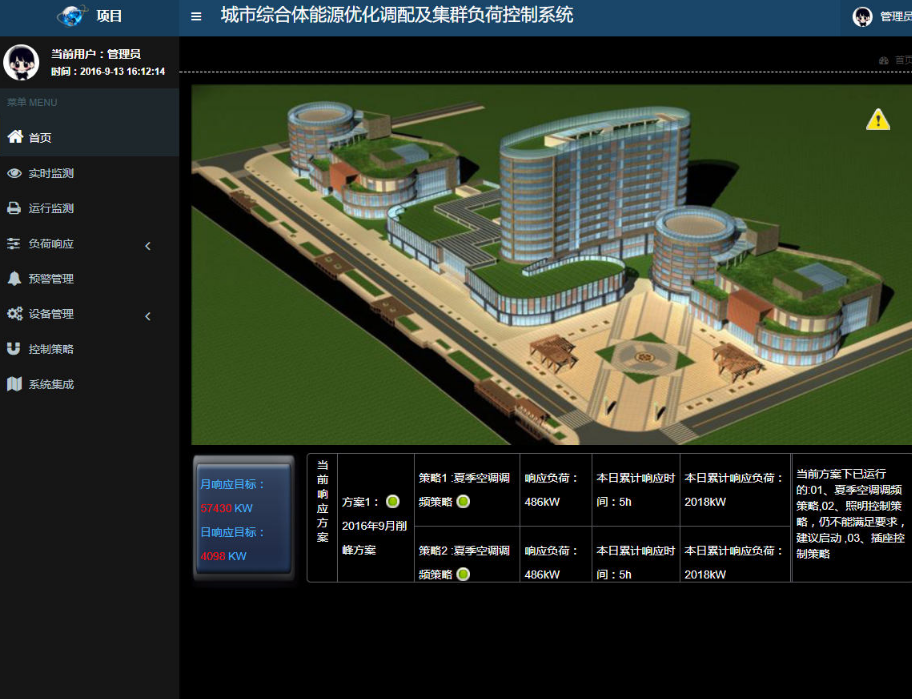Click the globe logo next to 项目
This screenshot has height=699, width=912.
coord(73,16)
